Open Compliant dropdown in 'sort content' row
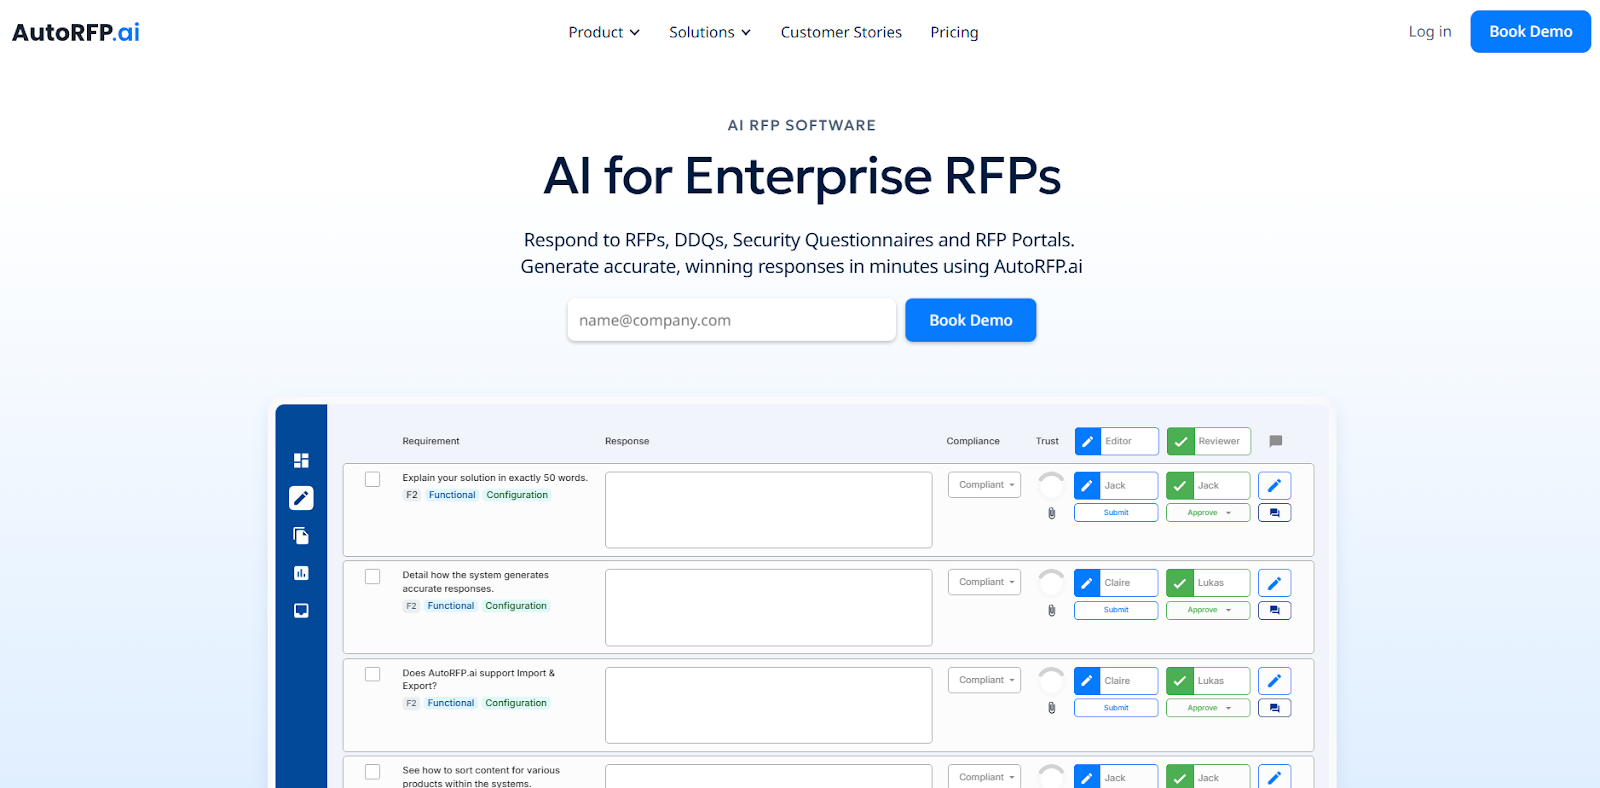 [x=985, y=777]
